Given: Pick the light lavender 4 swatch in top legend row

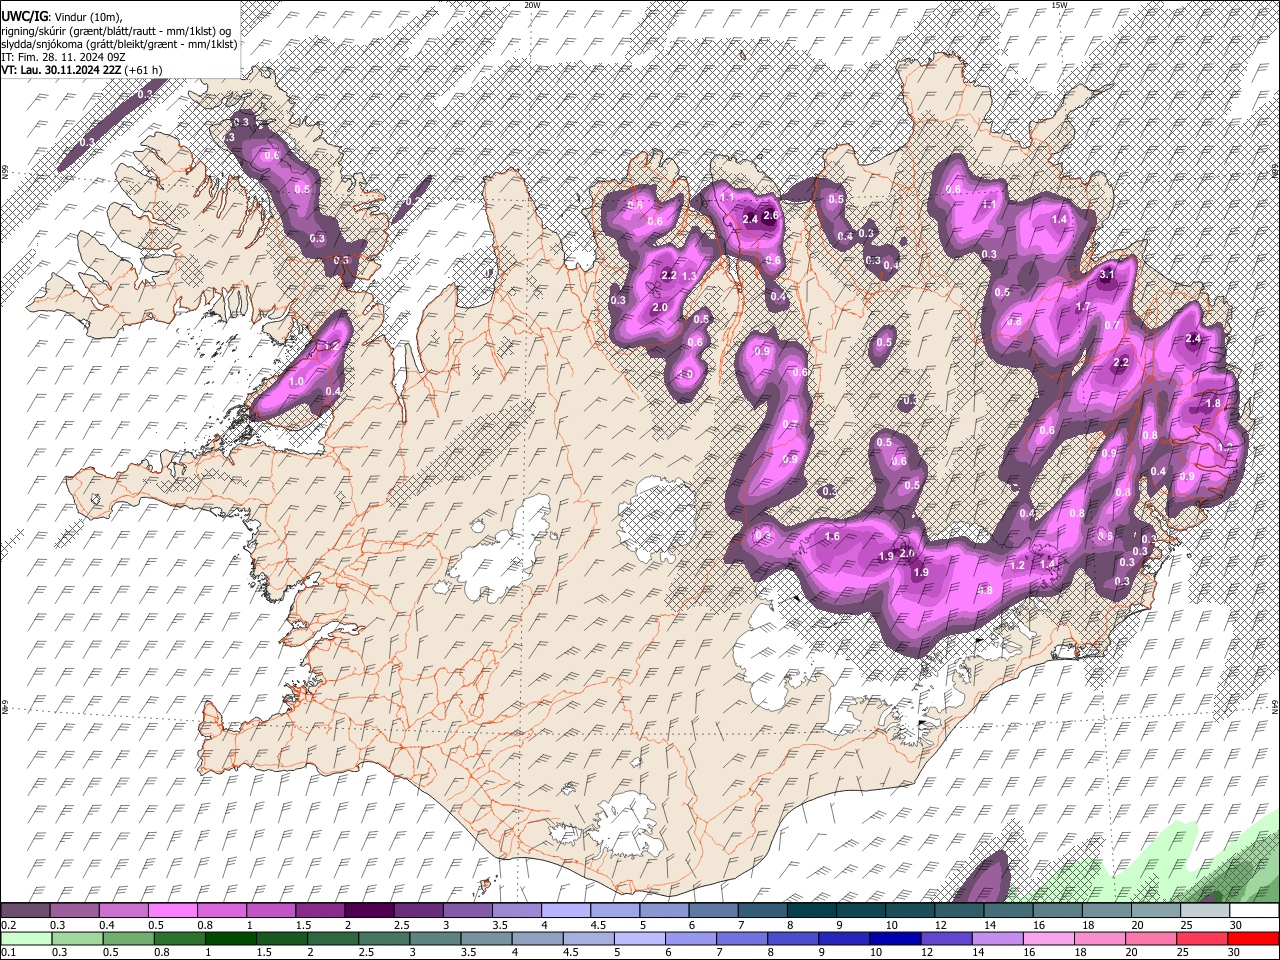Looking at the screenshot, I should tap(566, 911).
